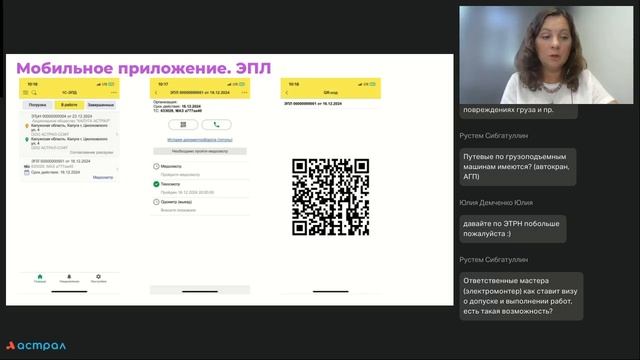
Task: Go back using arrow on ЭПЛ details screen
Action: (x=156, y=93)
